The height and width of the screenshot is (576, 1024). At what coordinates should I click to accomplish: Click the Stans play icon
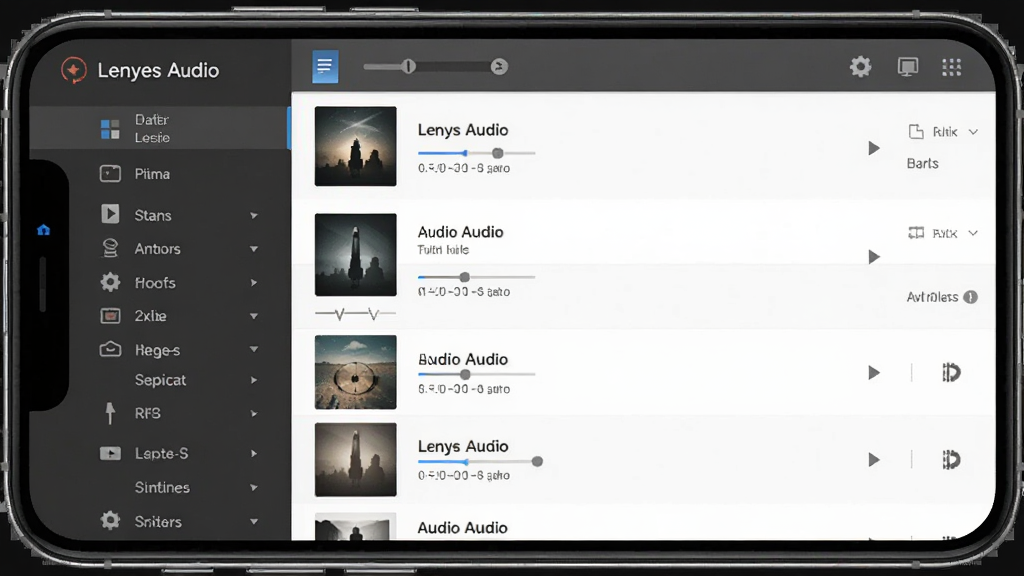pos(110,214)
